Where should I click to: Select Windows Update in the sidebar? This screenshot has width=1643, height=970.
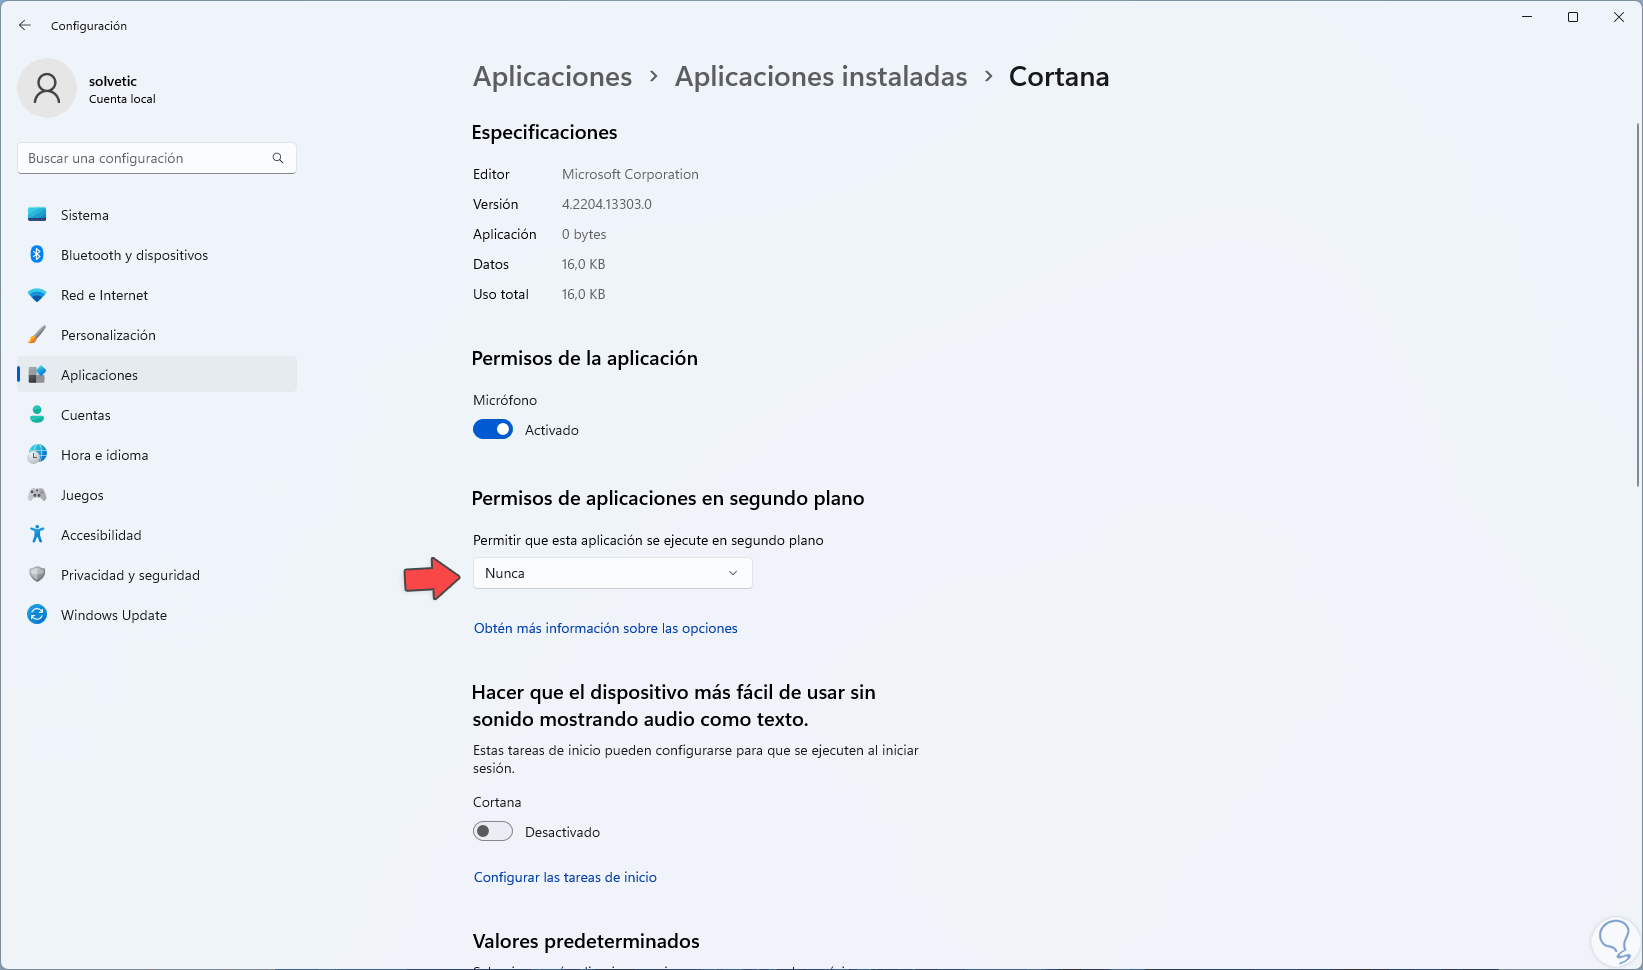(157, 615)
